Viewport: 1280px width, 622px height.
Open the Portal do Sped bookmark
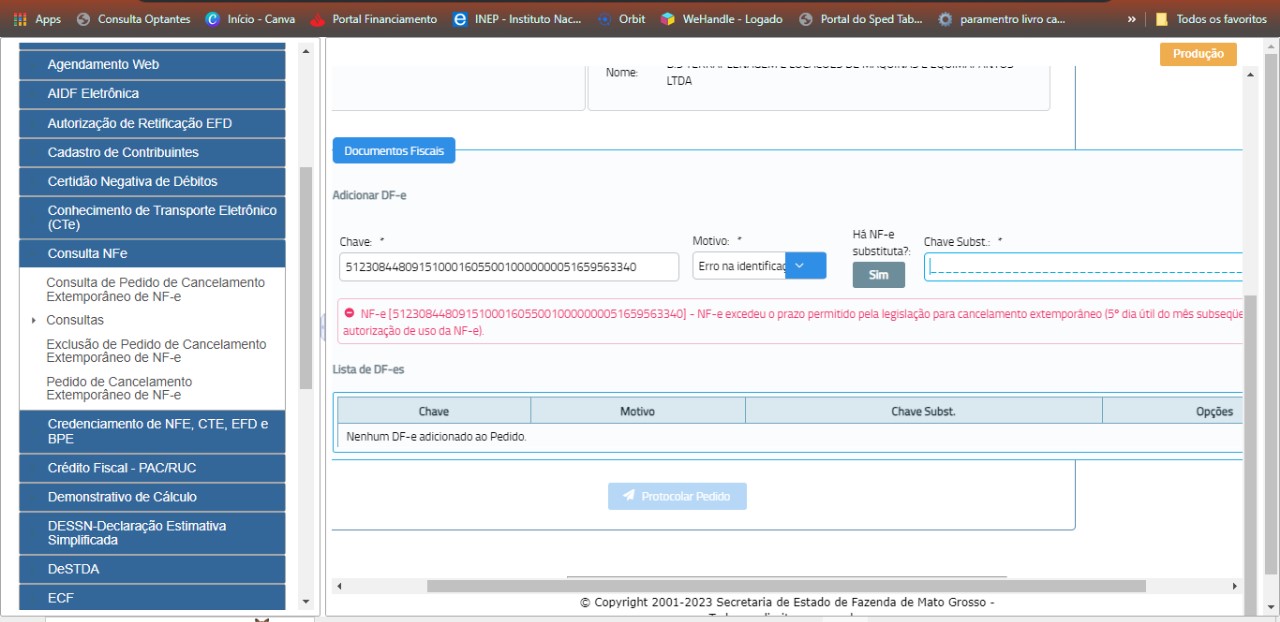tap(860, 19)
